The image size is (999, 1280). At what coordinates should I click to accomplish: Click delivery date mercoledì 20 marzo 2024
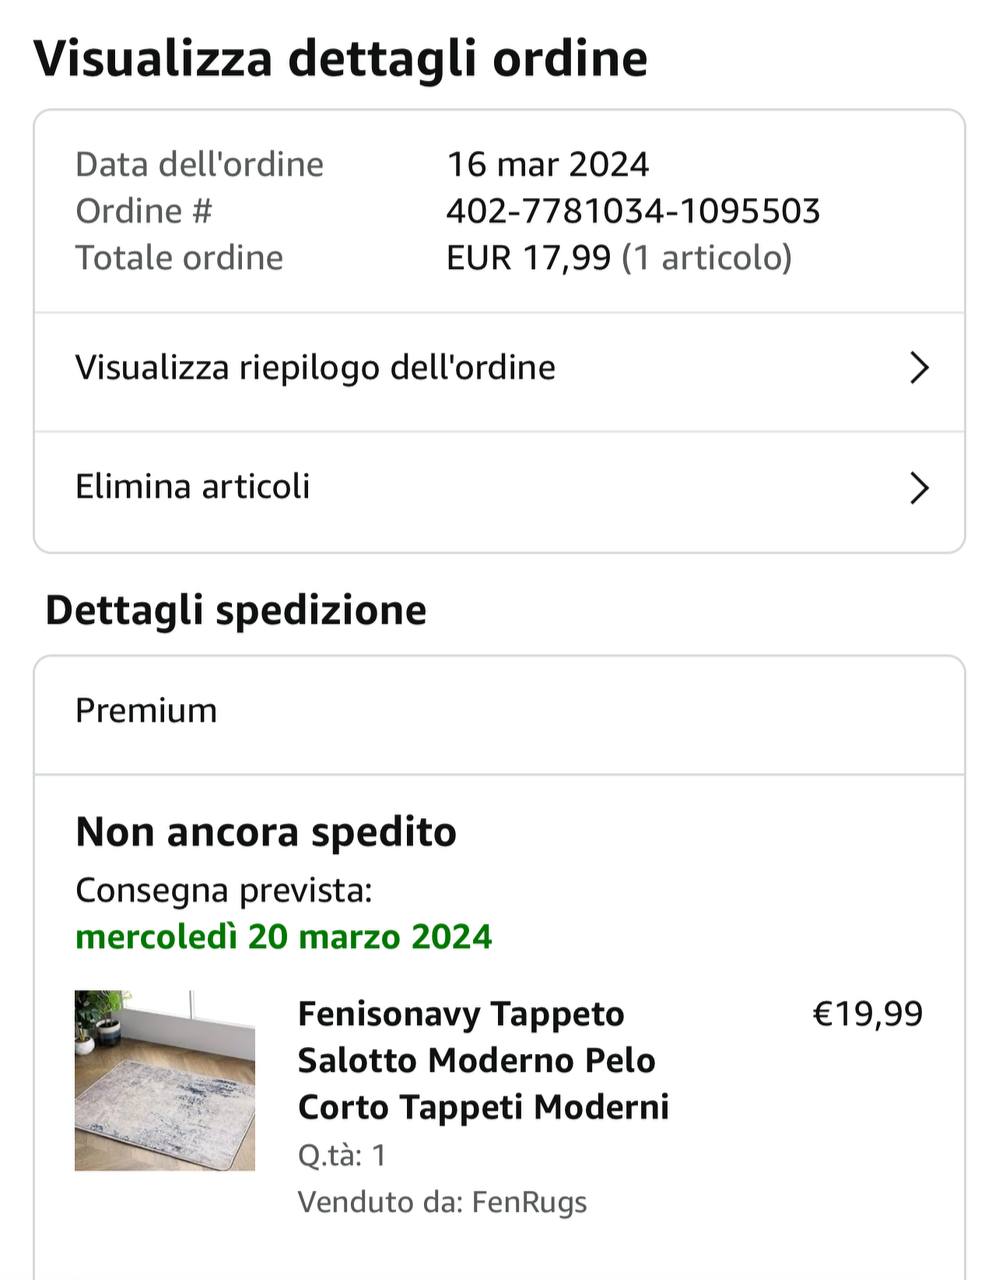click(284, 937)
